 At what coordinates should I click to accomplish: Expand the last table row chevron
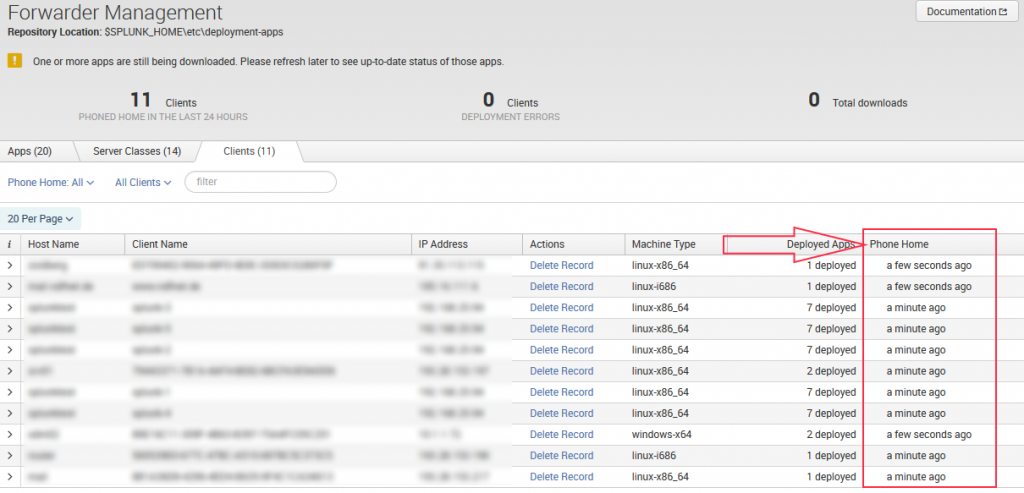click(10, 477)
